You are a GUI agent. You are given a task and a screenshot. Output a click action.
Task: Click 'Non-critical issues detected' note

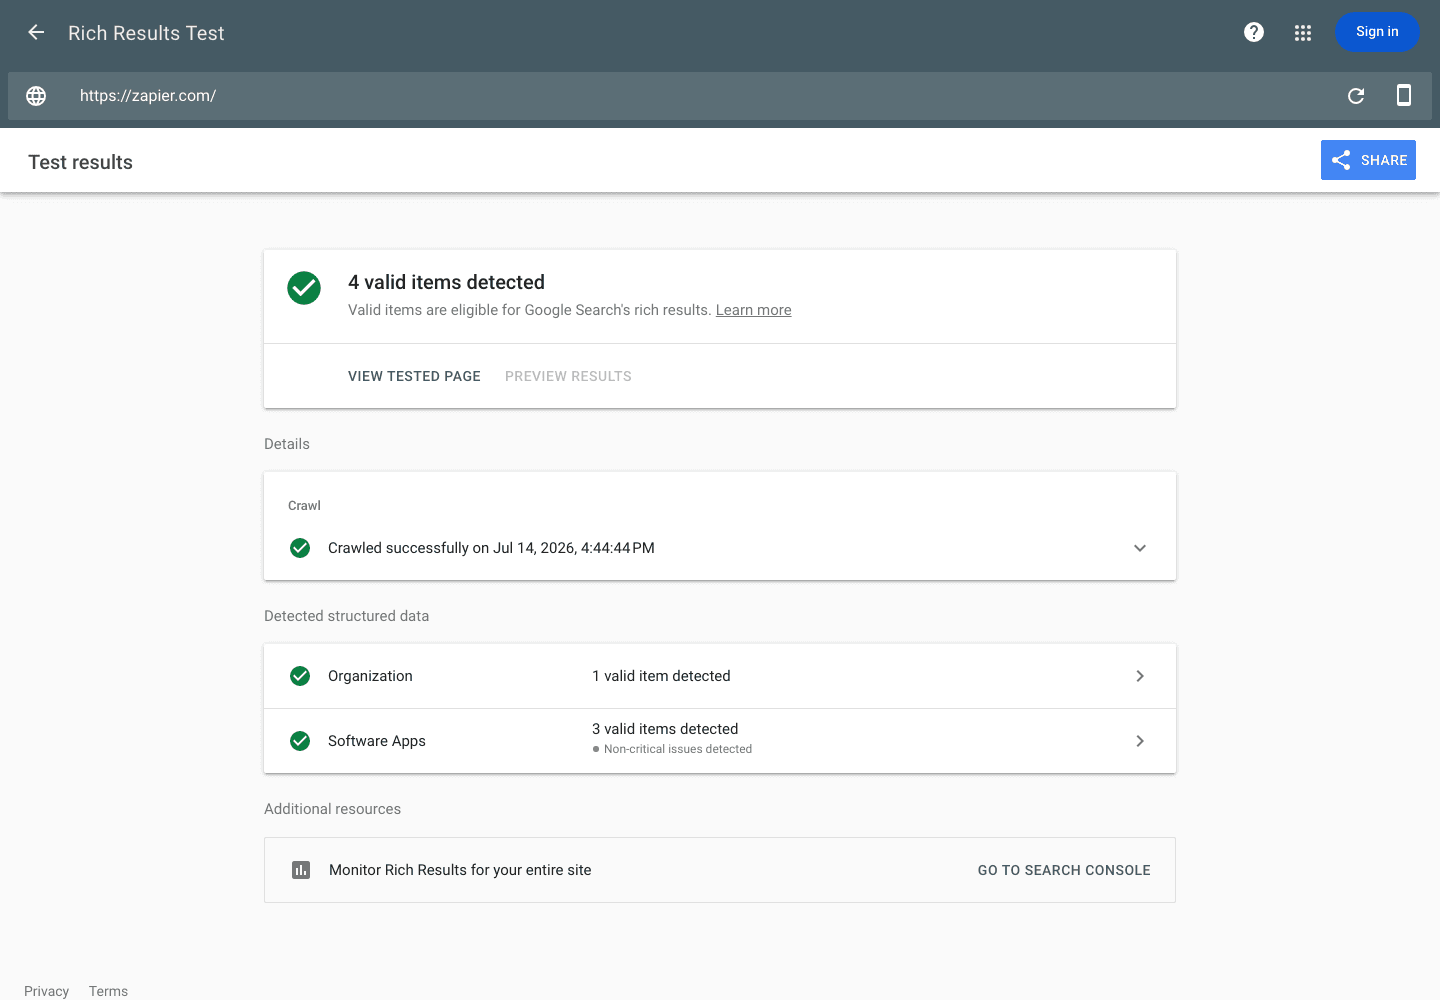point(677,749)
